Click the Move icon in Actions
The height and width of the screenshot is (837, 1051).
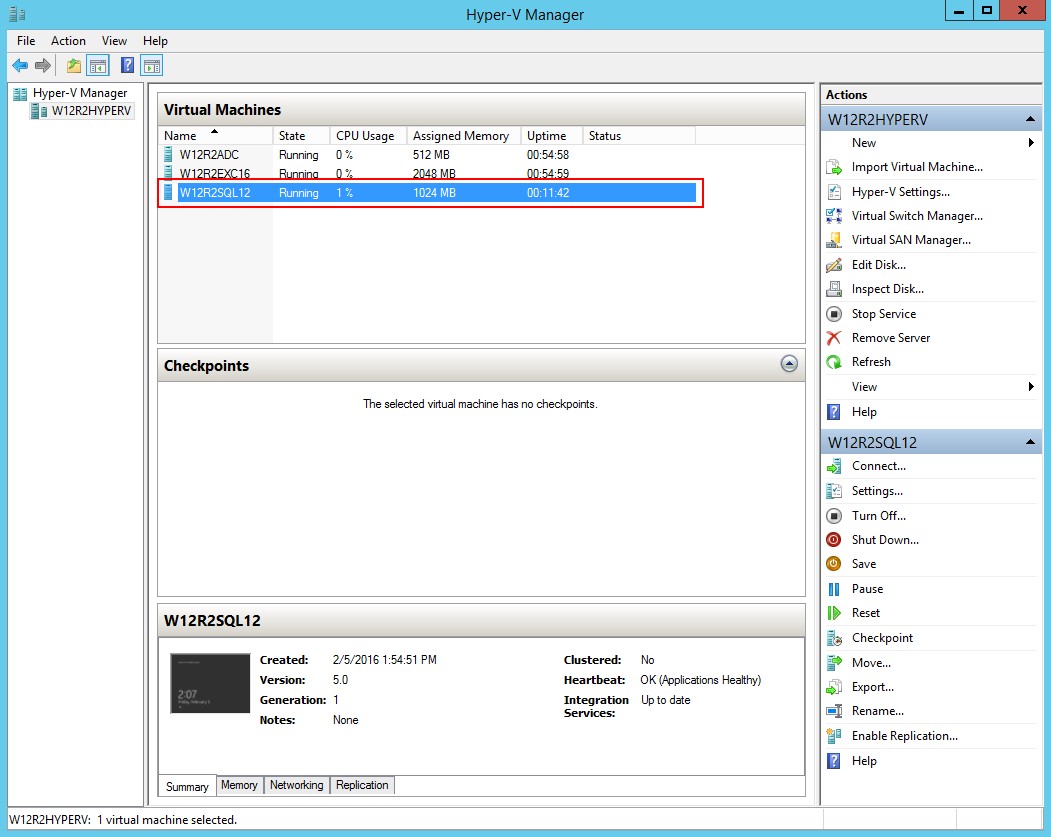(x=834, y=663)
